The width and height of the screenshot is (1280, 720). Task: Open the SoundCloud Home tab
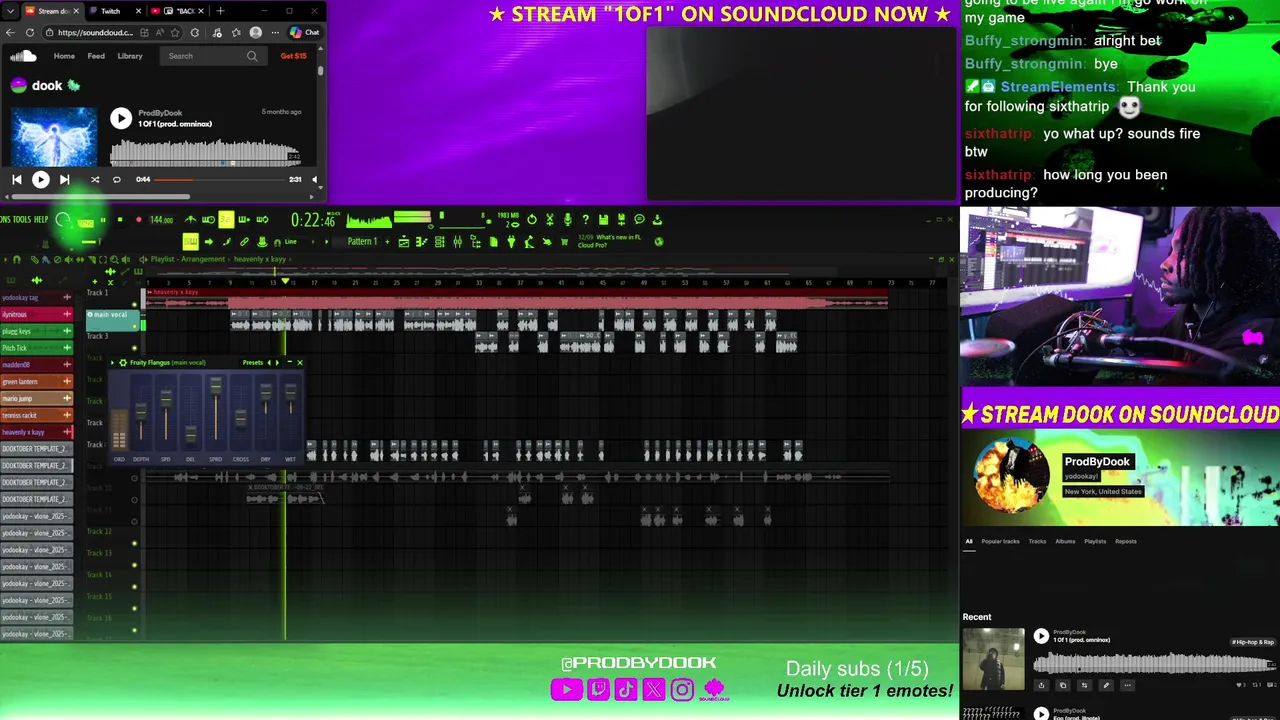tap(64, 56)
